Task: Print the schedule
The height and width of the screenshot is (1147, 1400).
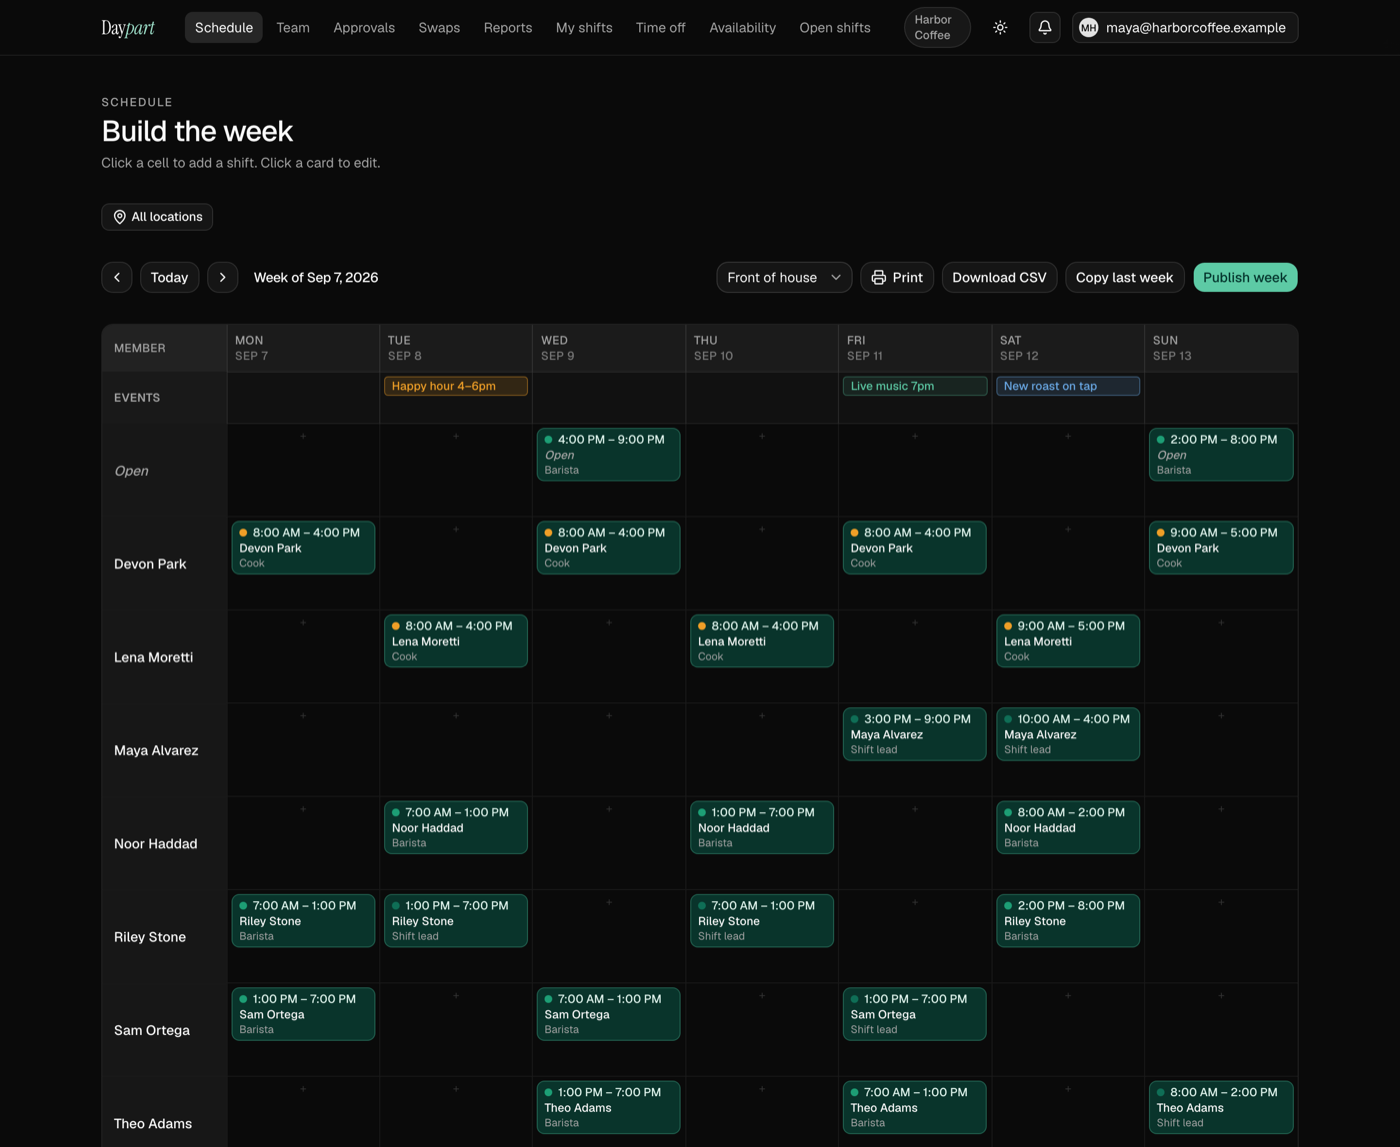Action: tap(897, 278)
